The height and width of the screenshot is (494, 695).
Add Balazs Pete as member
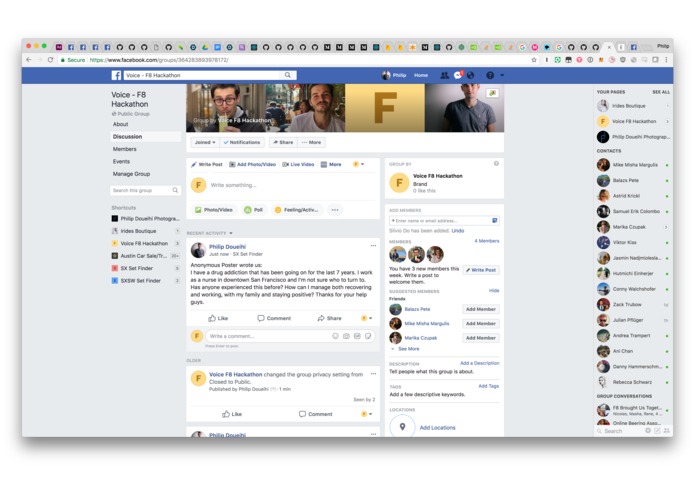click(x=480, y=309)
